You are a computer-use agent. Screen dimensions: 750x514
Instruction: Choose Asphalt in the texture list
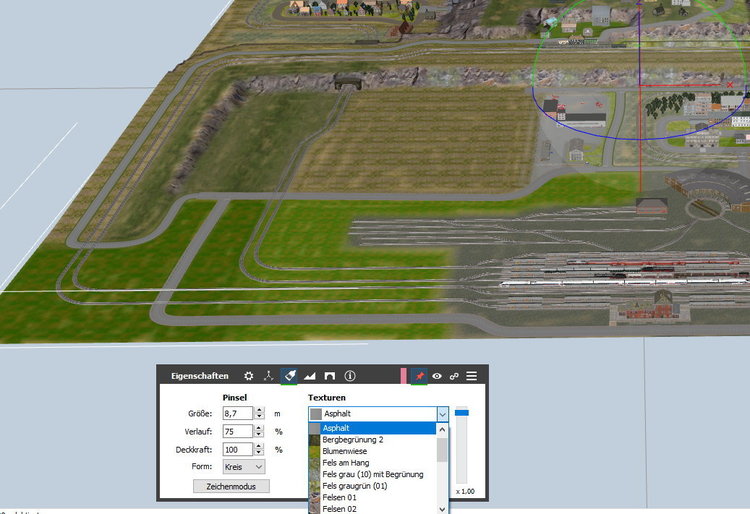(x=373, y=428)
